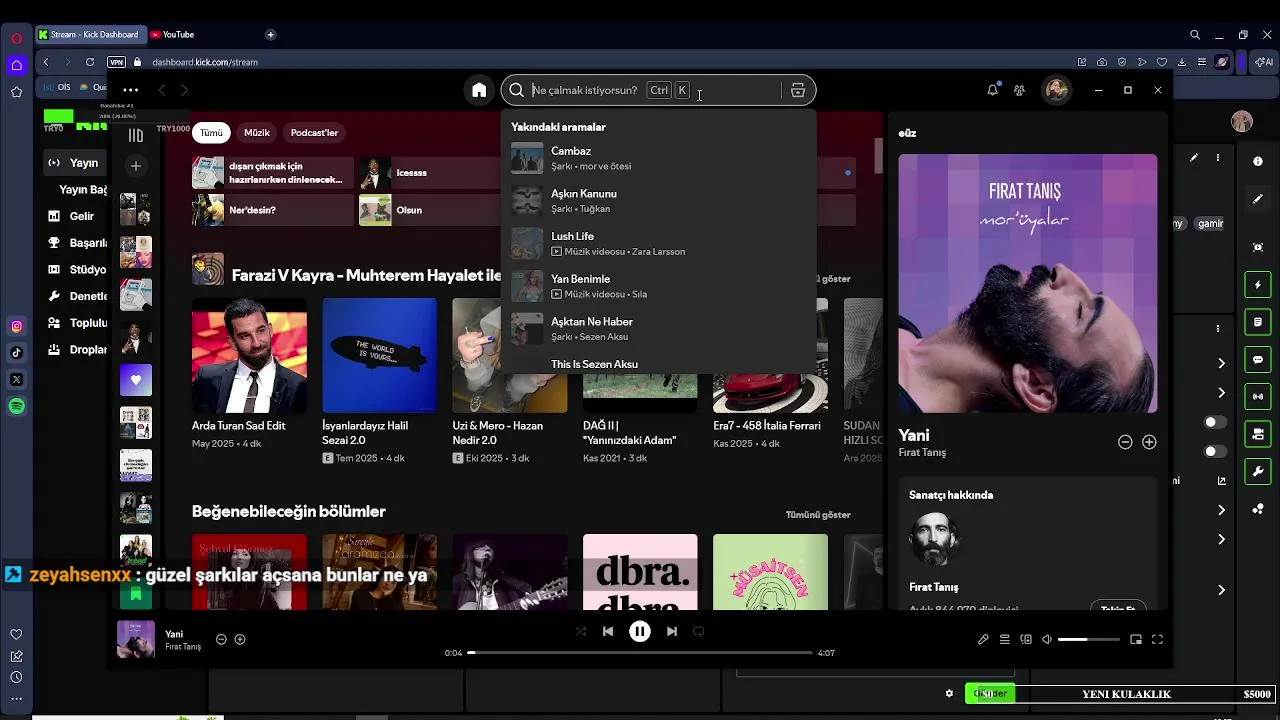Screen dimensions: 1280x720
Task: Open Liked Songs heart tile in library
Action: (136, 380)
